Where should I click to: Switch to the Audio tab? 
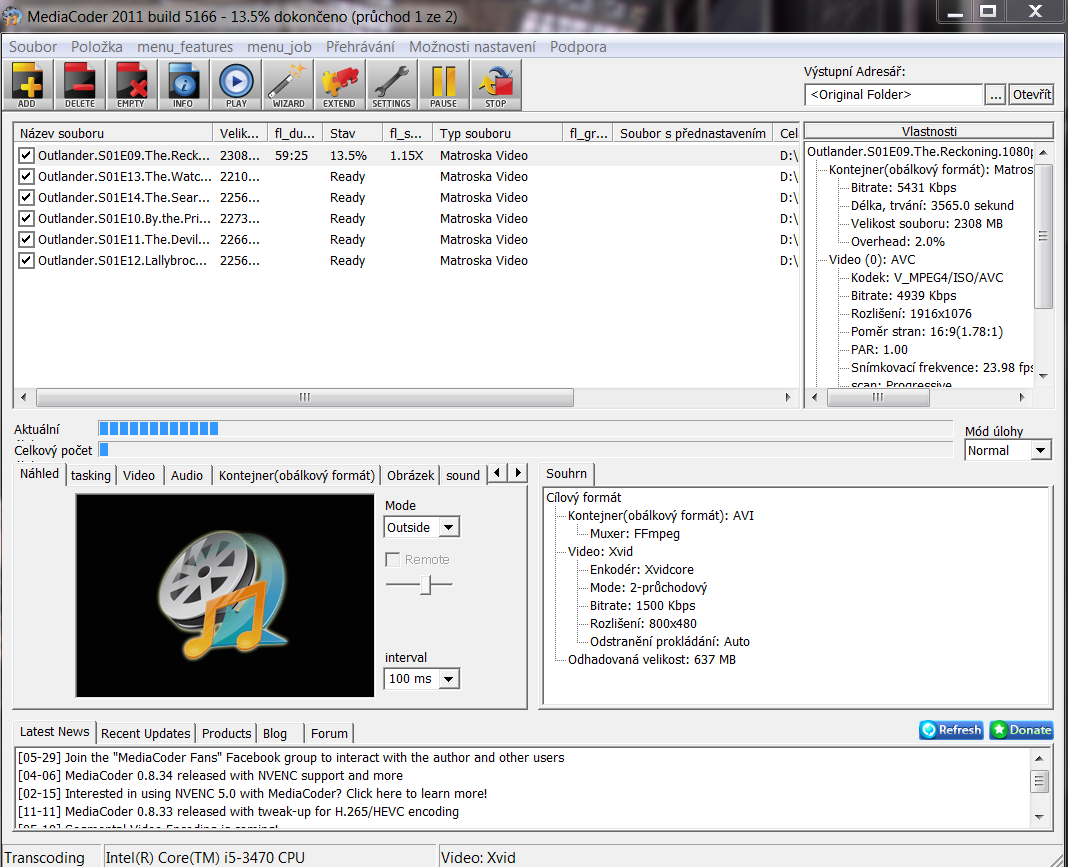(x=187, y=475)
